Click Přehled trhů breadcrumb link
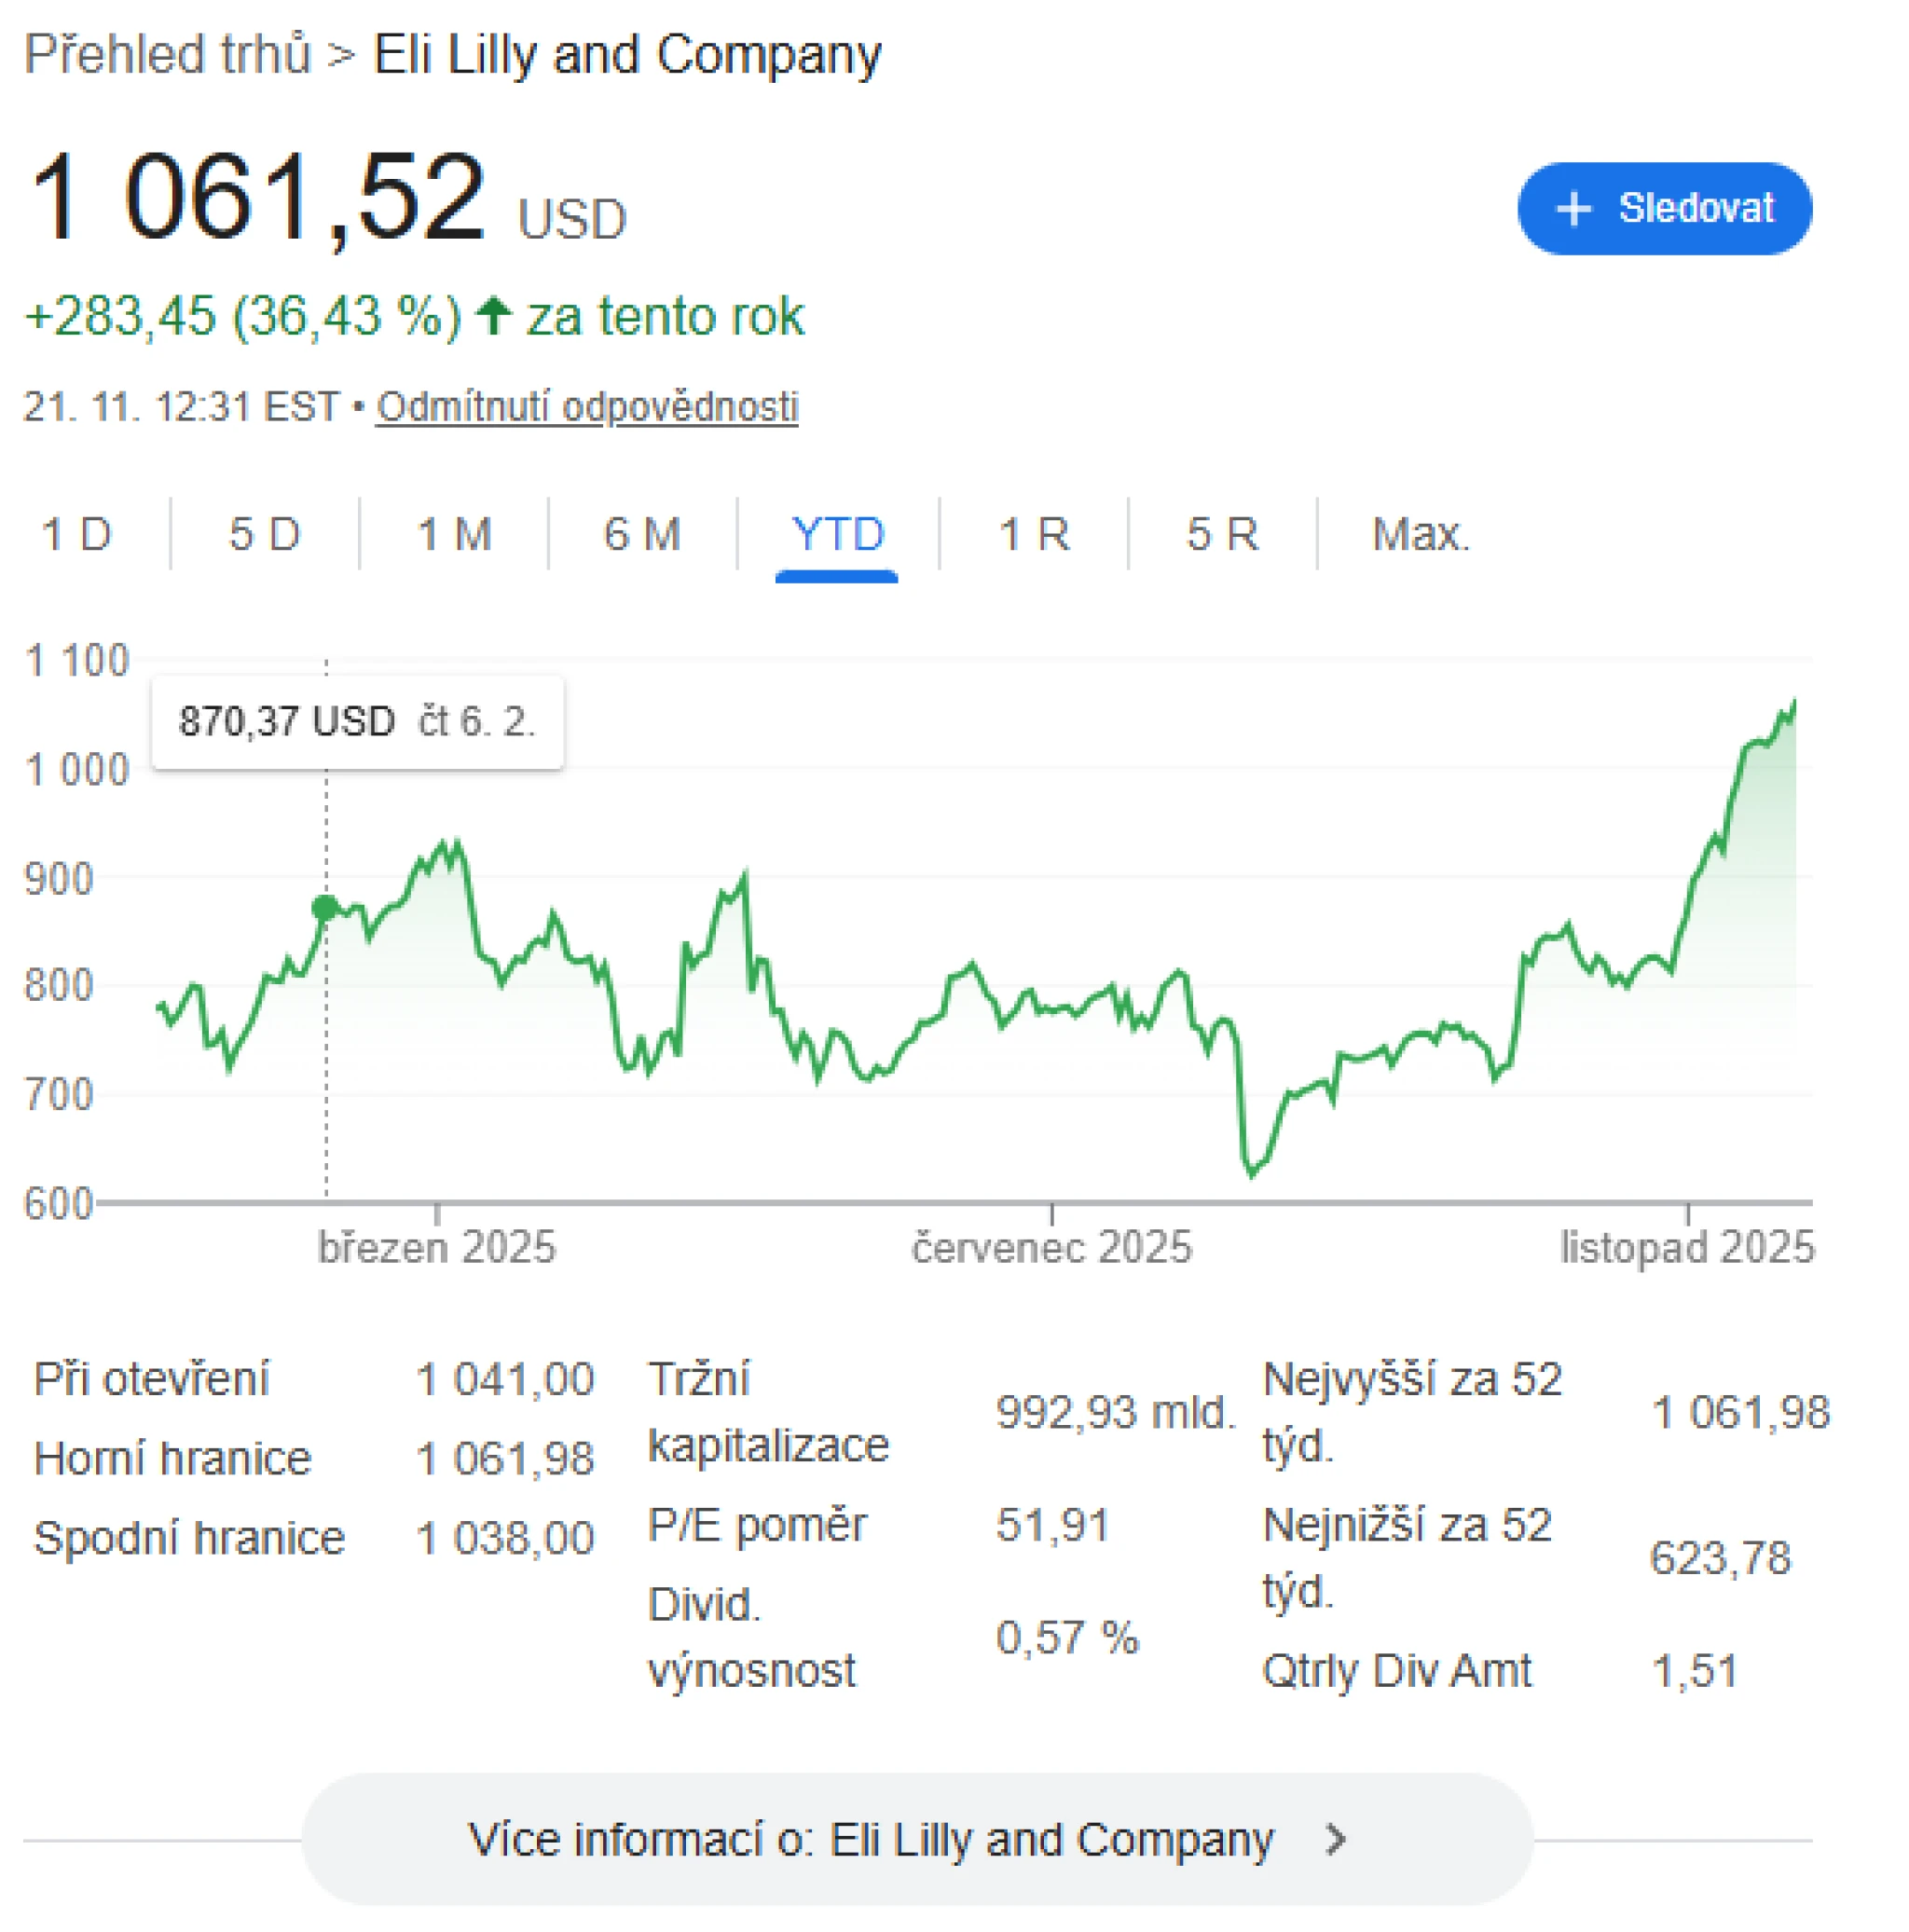The height and width of the screenshot is (1932, 1909). coord(167,54)
